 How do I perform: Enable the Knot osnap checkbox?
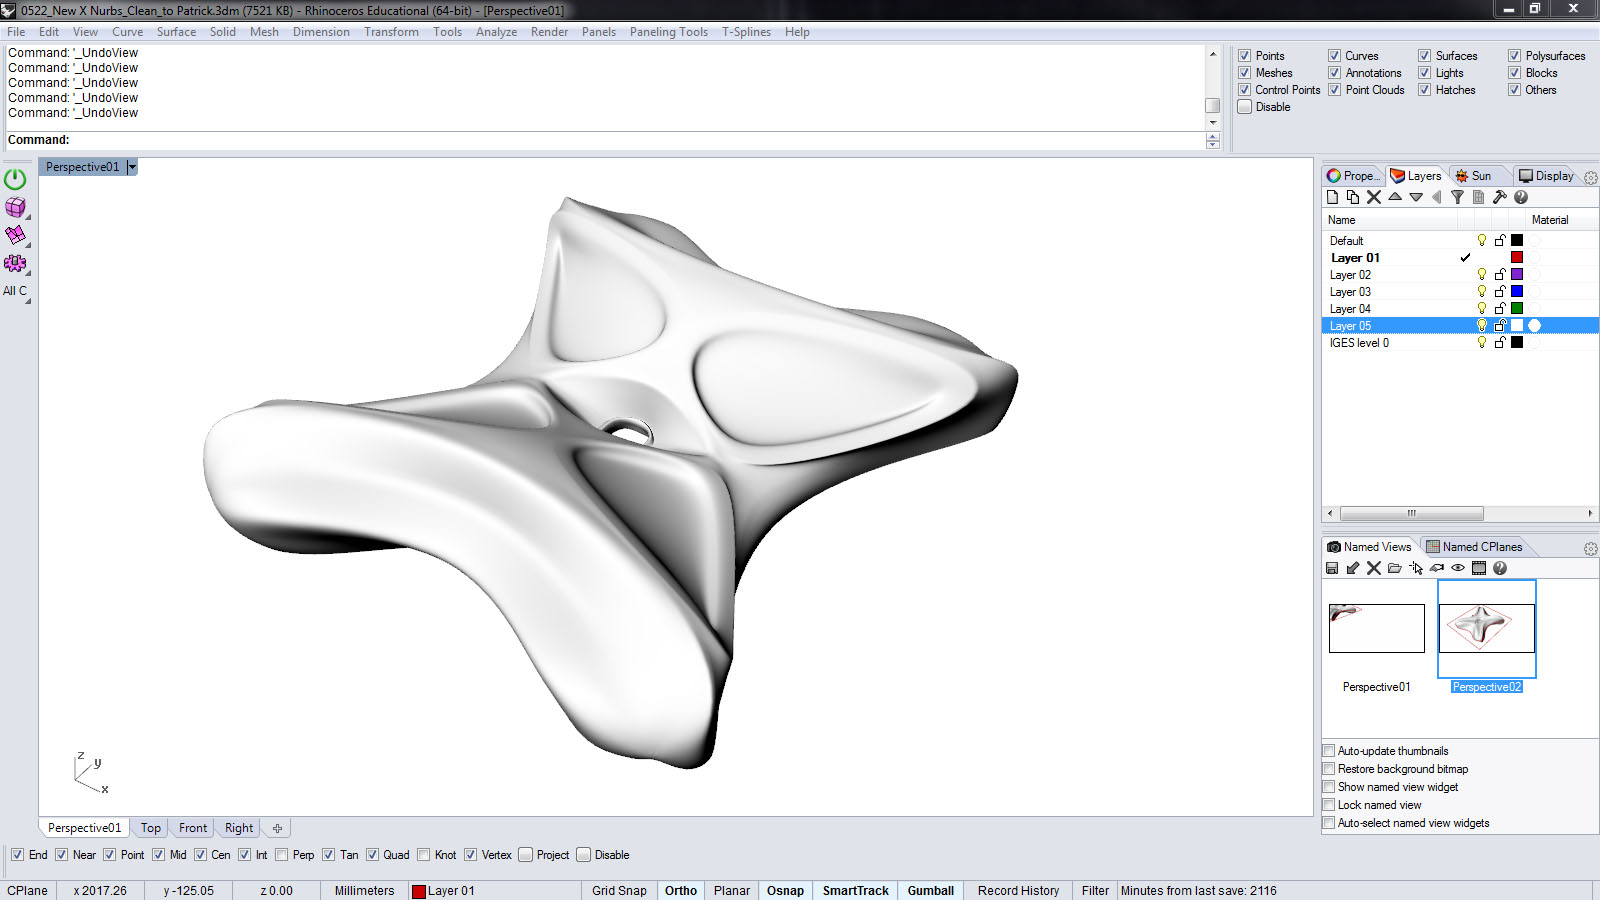point(424,855)
